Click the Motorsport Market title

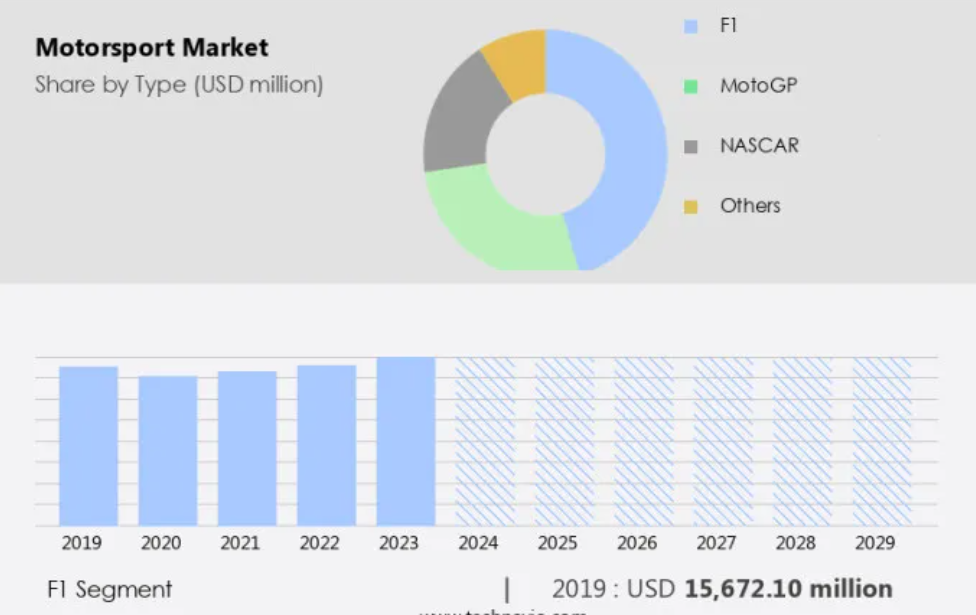click(x=152, y=48)
